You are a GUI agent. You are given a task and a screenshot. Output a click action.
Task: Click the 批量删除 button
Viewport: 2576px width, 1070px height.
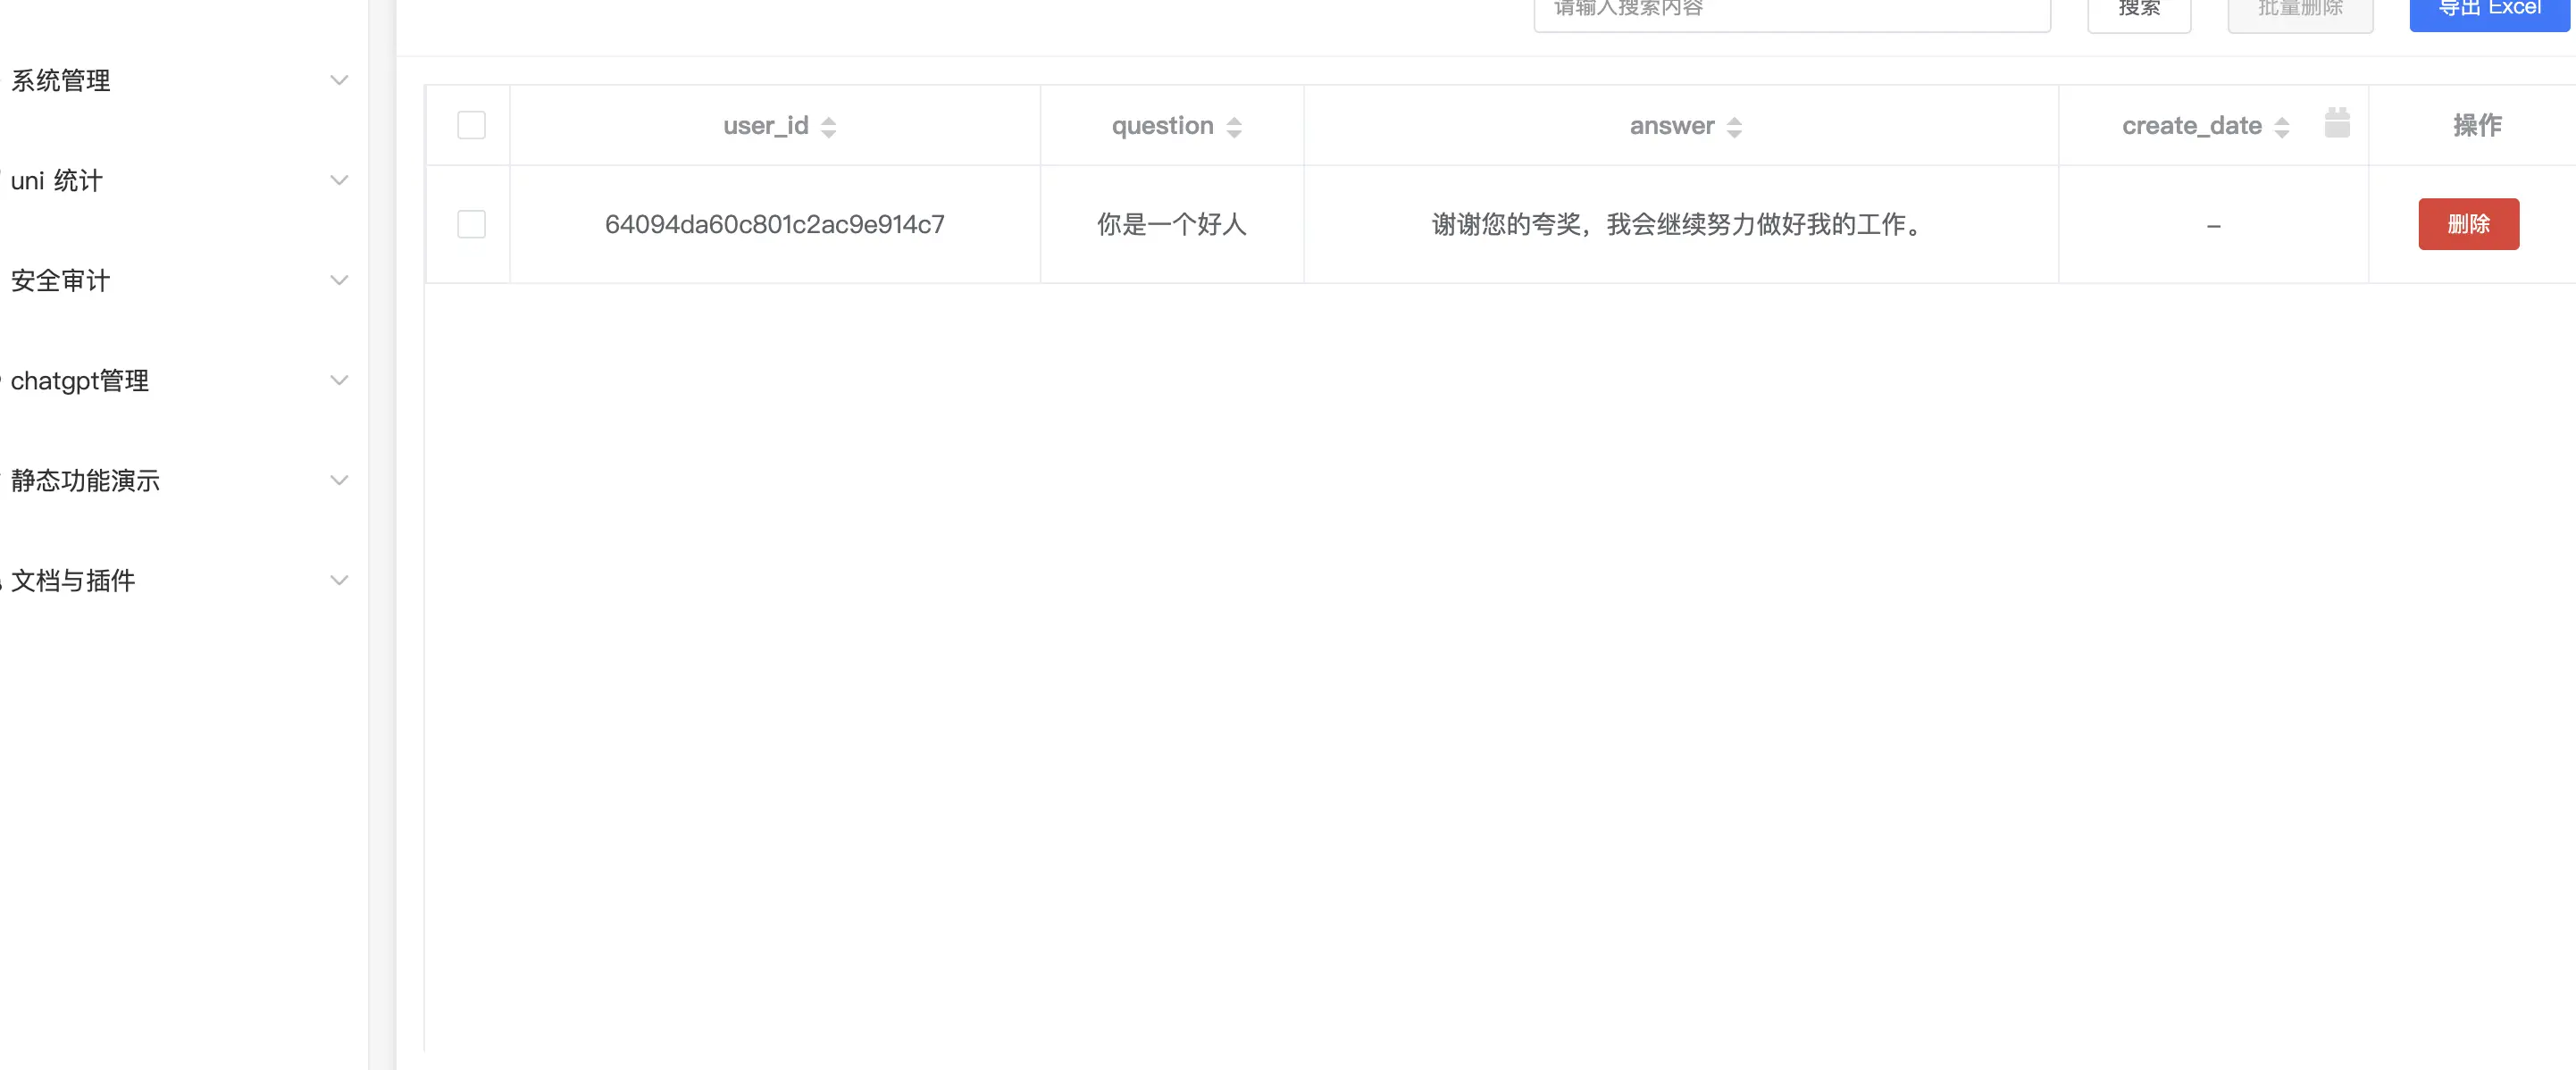[x=2299, y=12]
